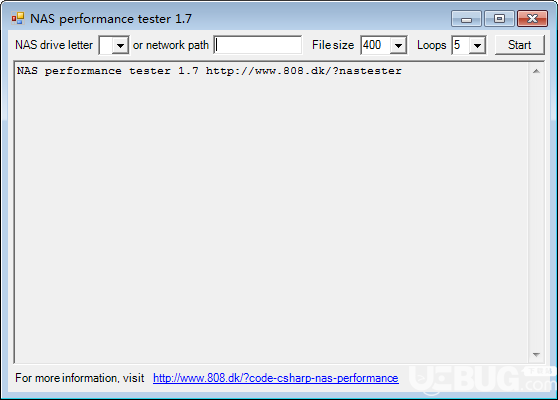Click the output log scrollbar down arrow
Screen dimensions: 558x400
tap(536, 354)
